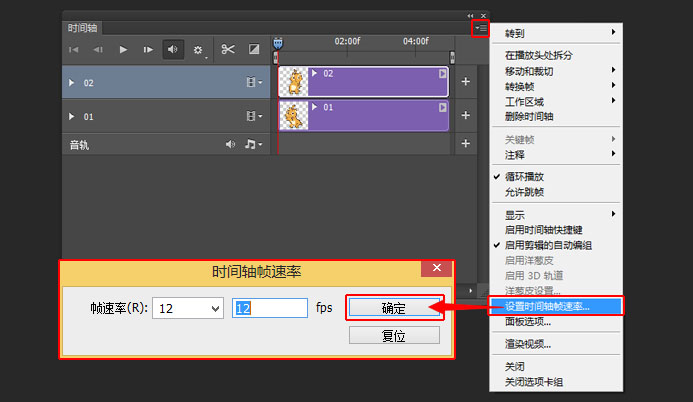Mute the audio track speaker icon
This screenshot has width=693, height=402.
tap(230, 145)
